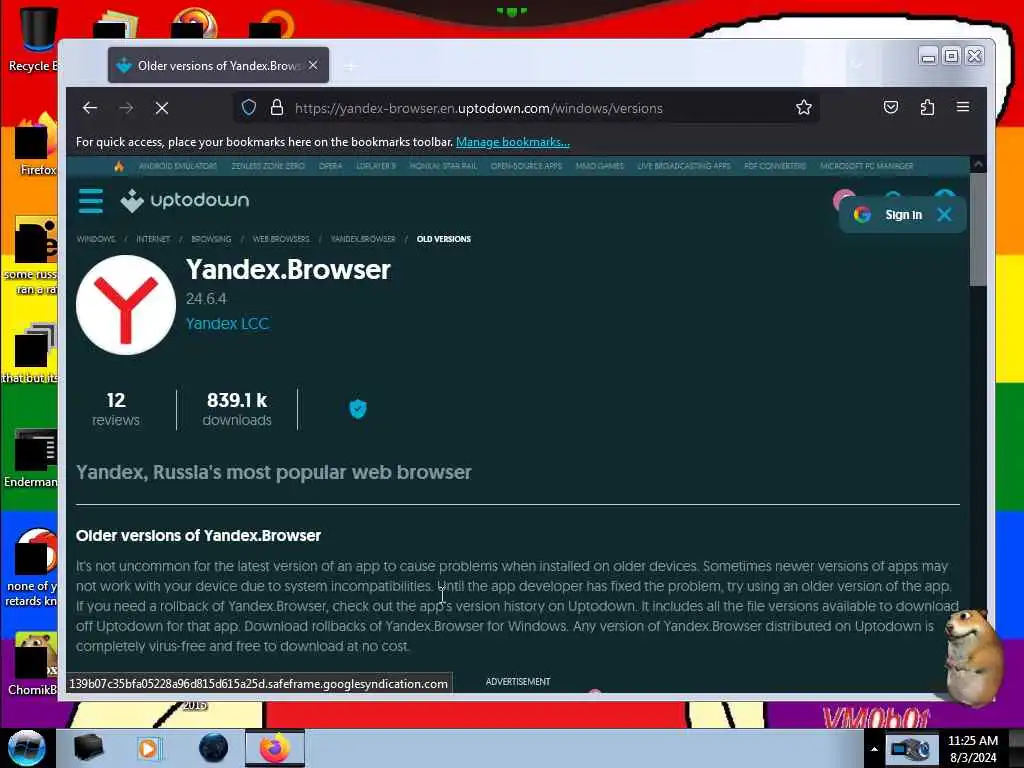Open a new browser tab

351,66
